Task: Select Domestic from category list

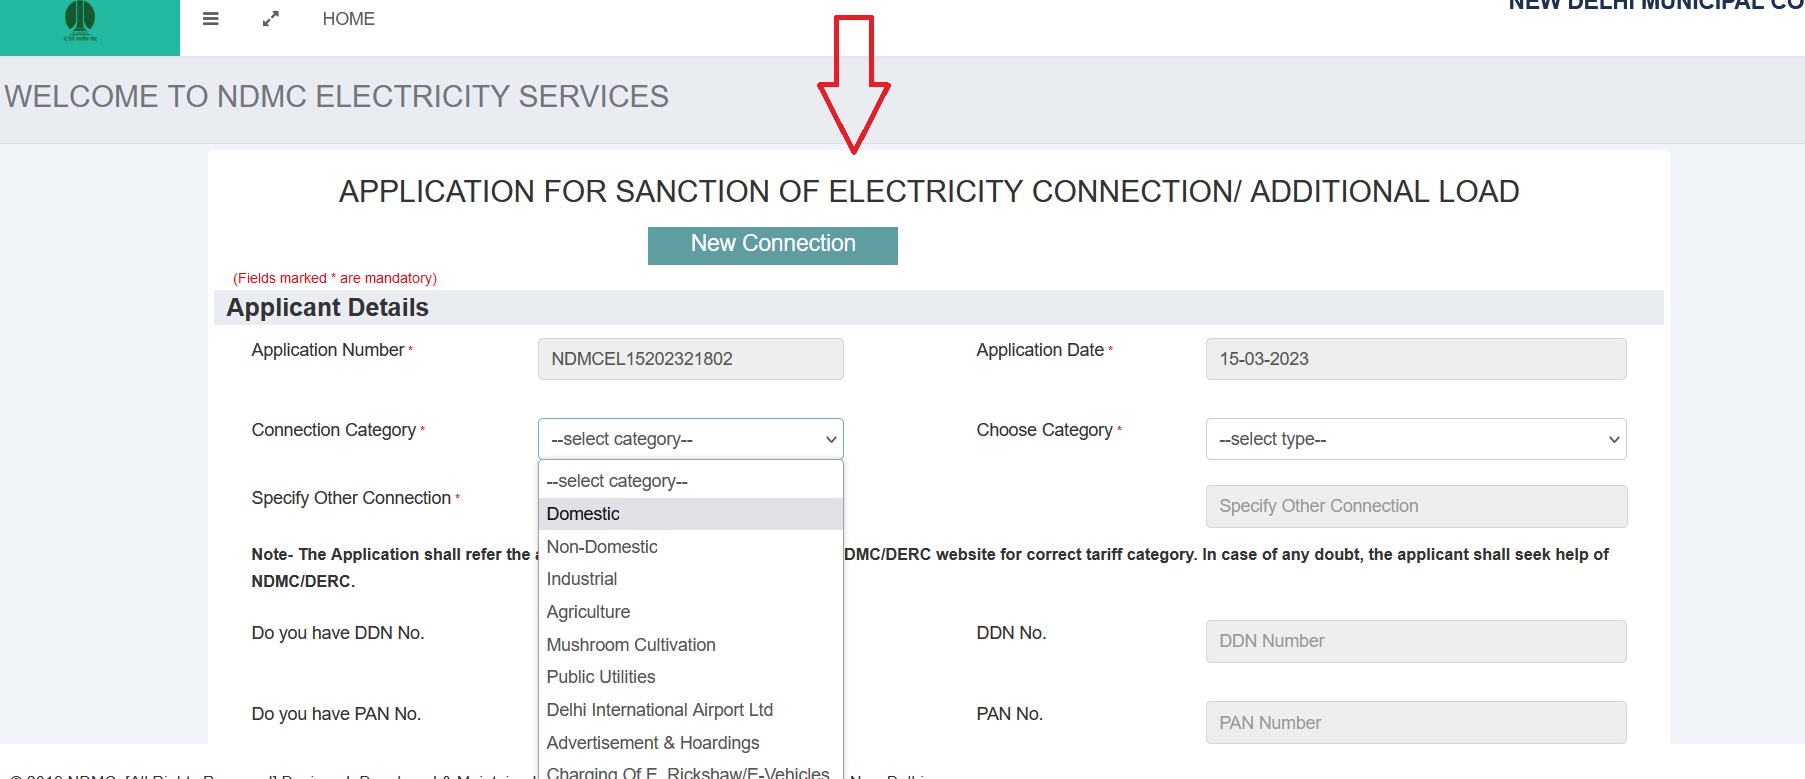Action: pyautogui.click(x=583, y=514)
